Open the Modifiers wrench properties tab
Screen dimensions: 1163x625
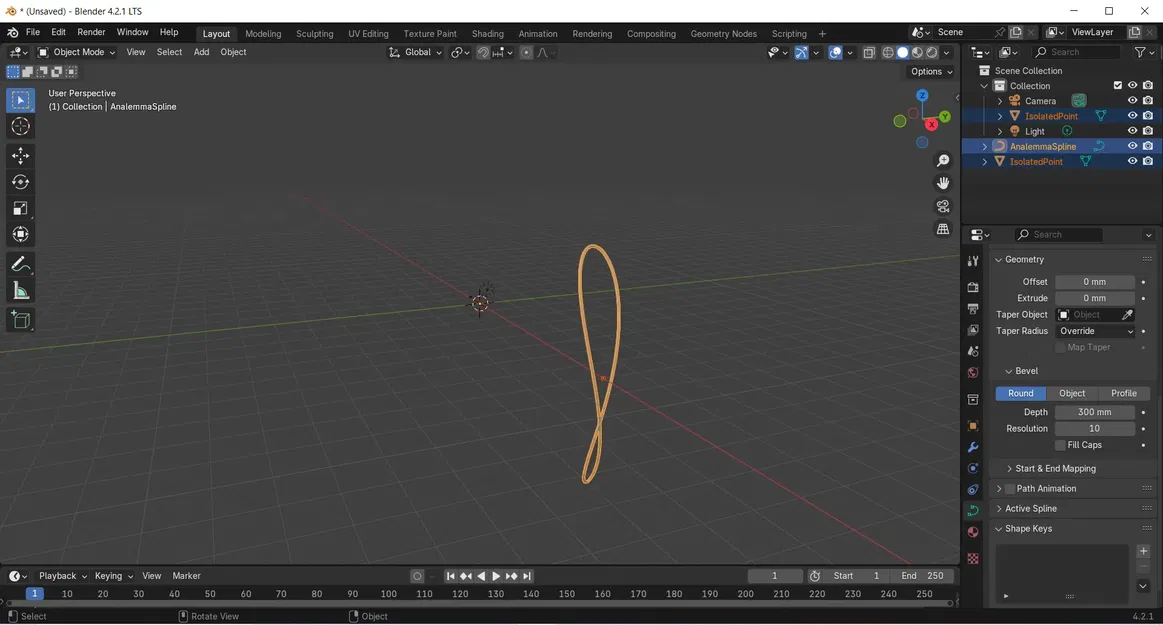(973, 447)
